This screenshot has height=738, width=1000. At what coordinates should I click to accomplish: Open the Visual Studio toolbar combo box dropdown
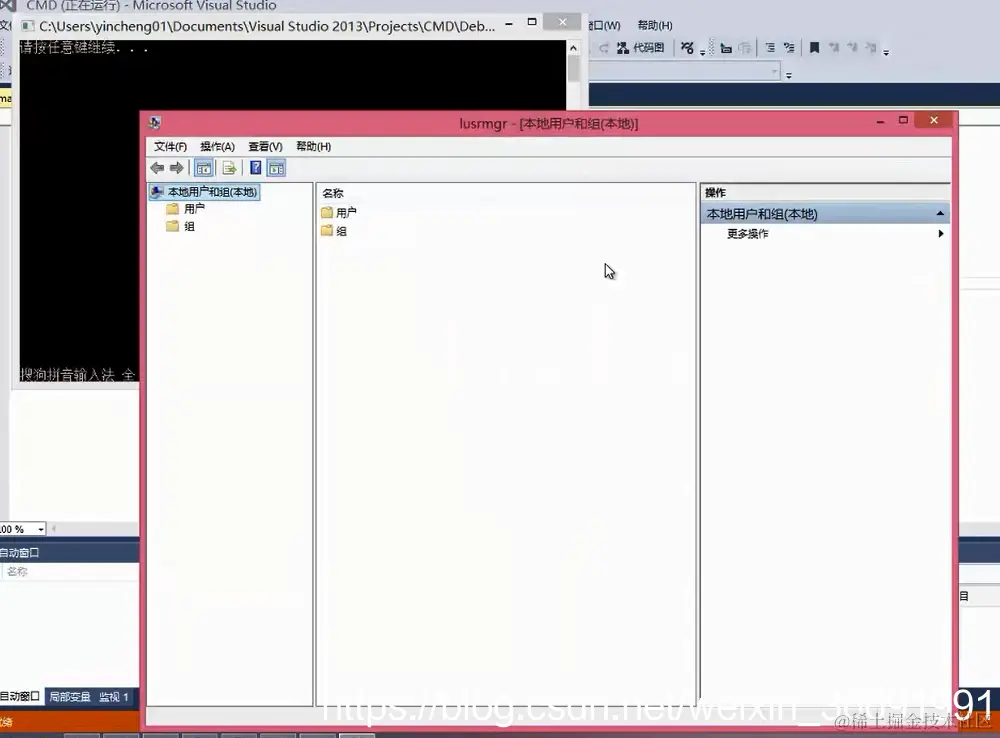pos(775,71)
